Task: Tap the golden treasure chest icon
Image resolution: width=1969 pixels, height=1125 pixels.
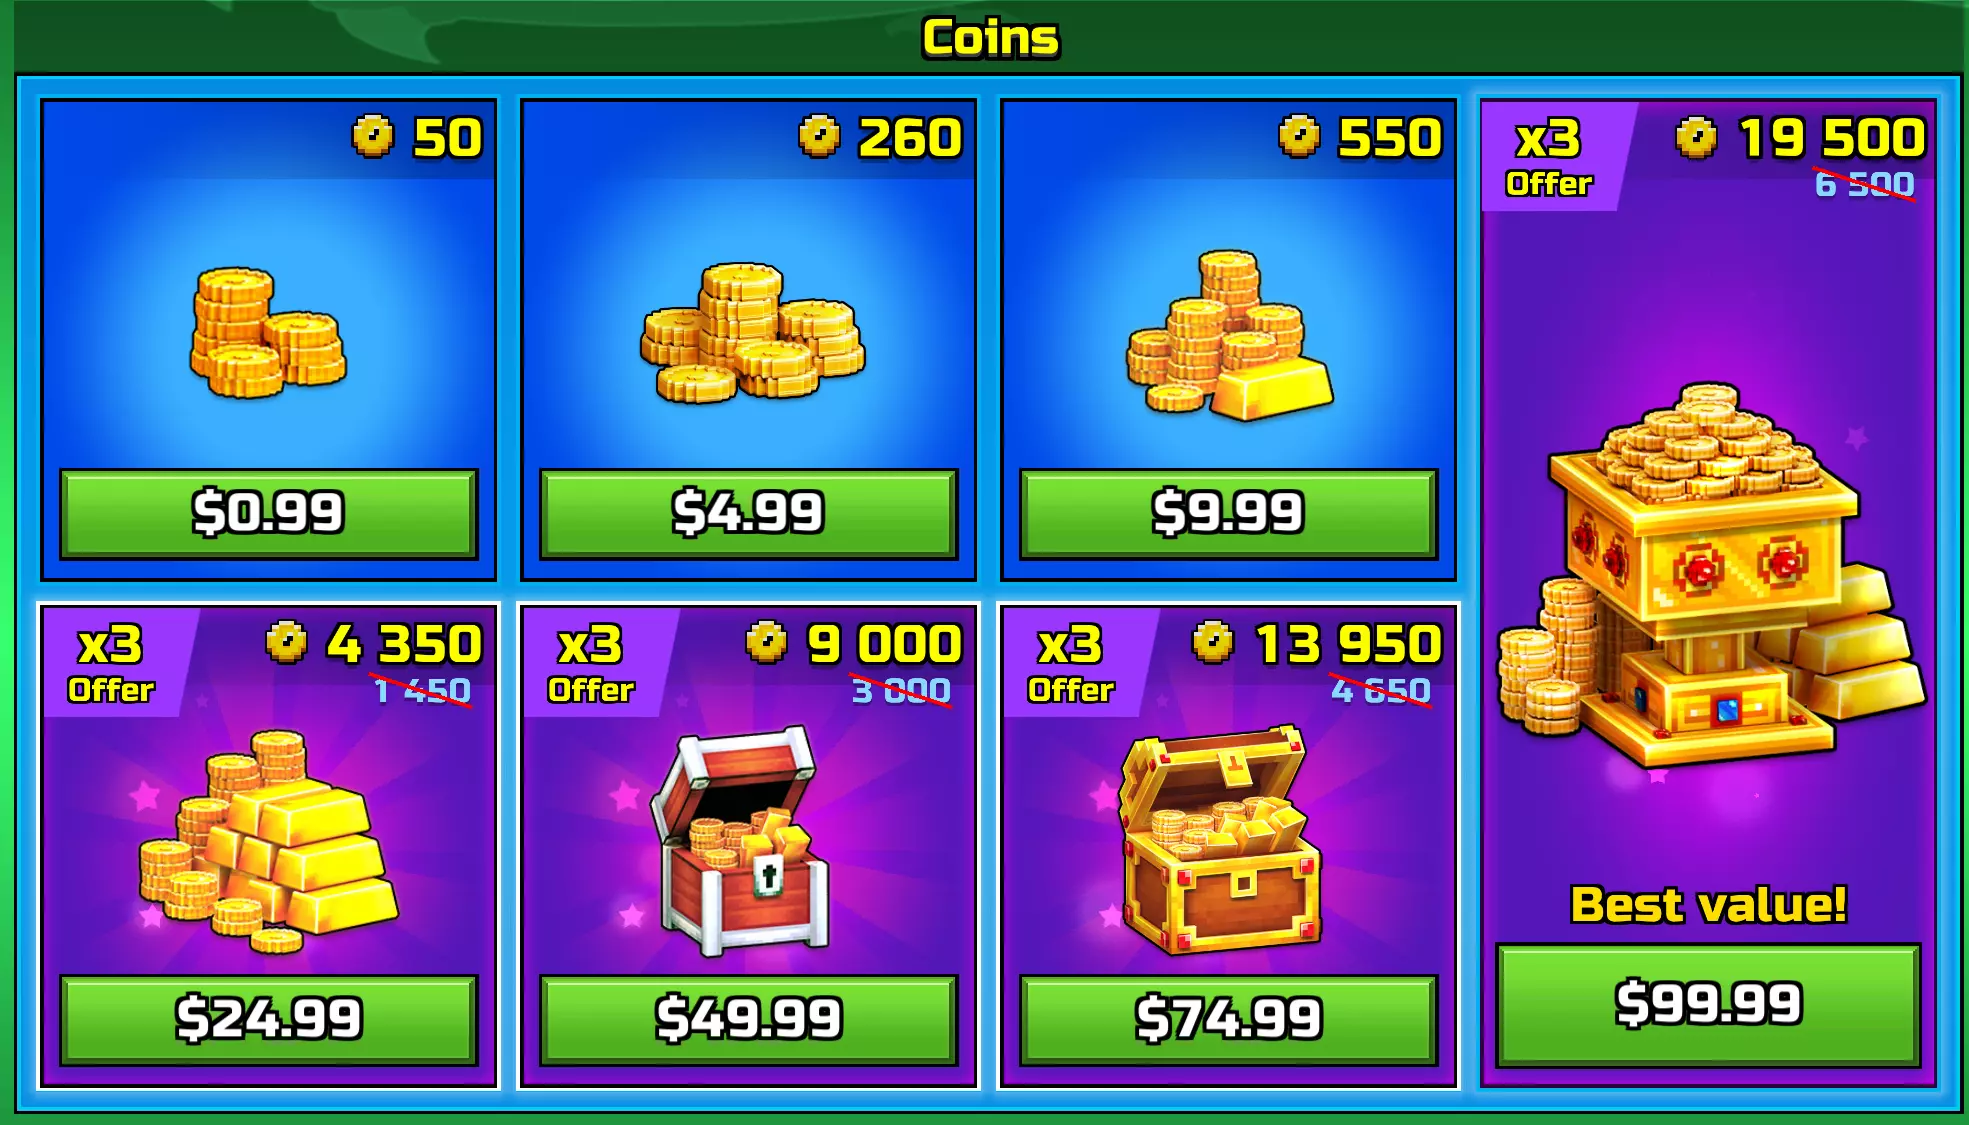Action: [x=1218, y=838]
